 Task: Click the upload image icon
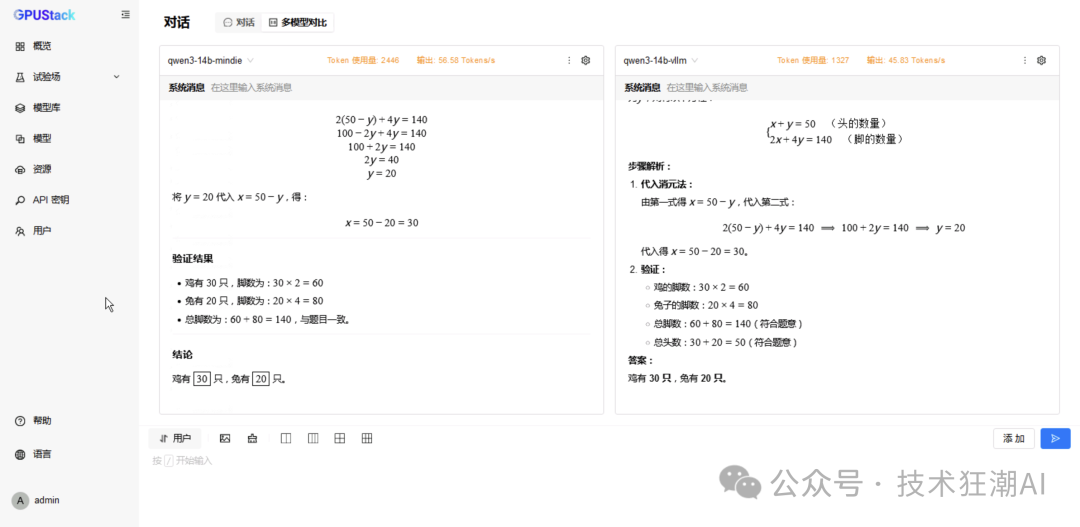point(225,439)
